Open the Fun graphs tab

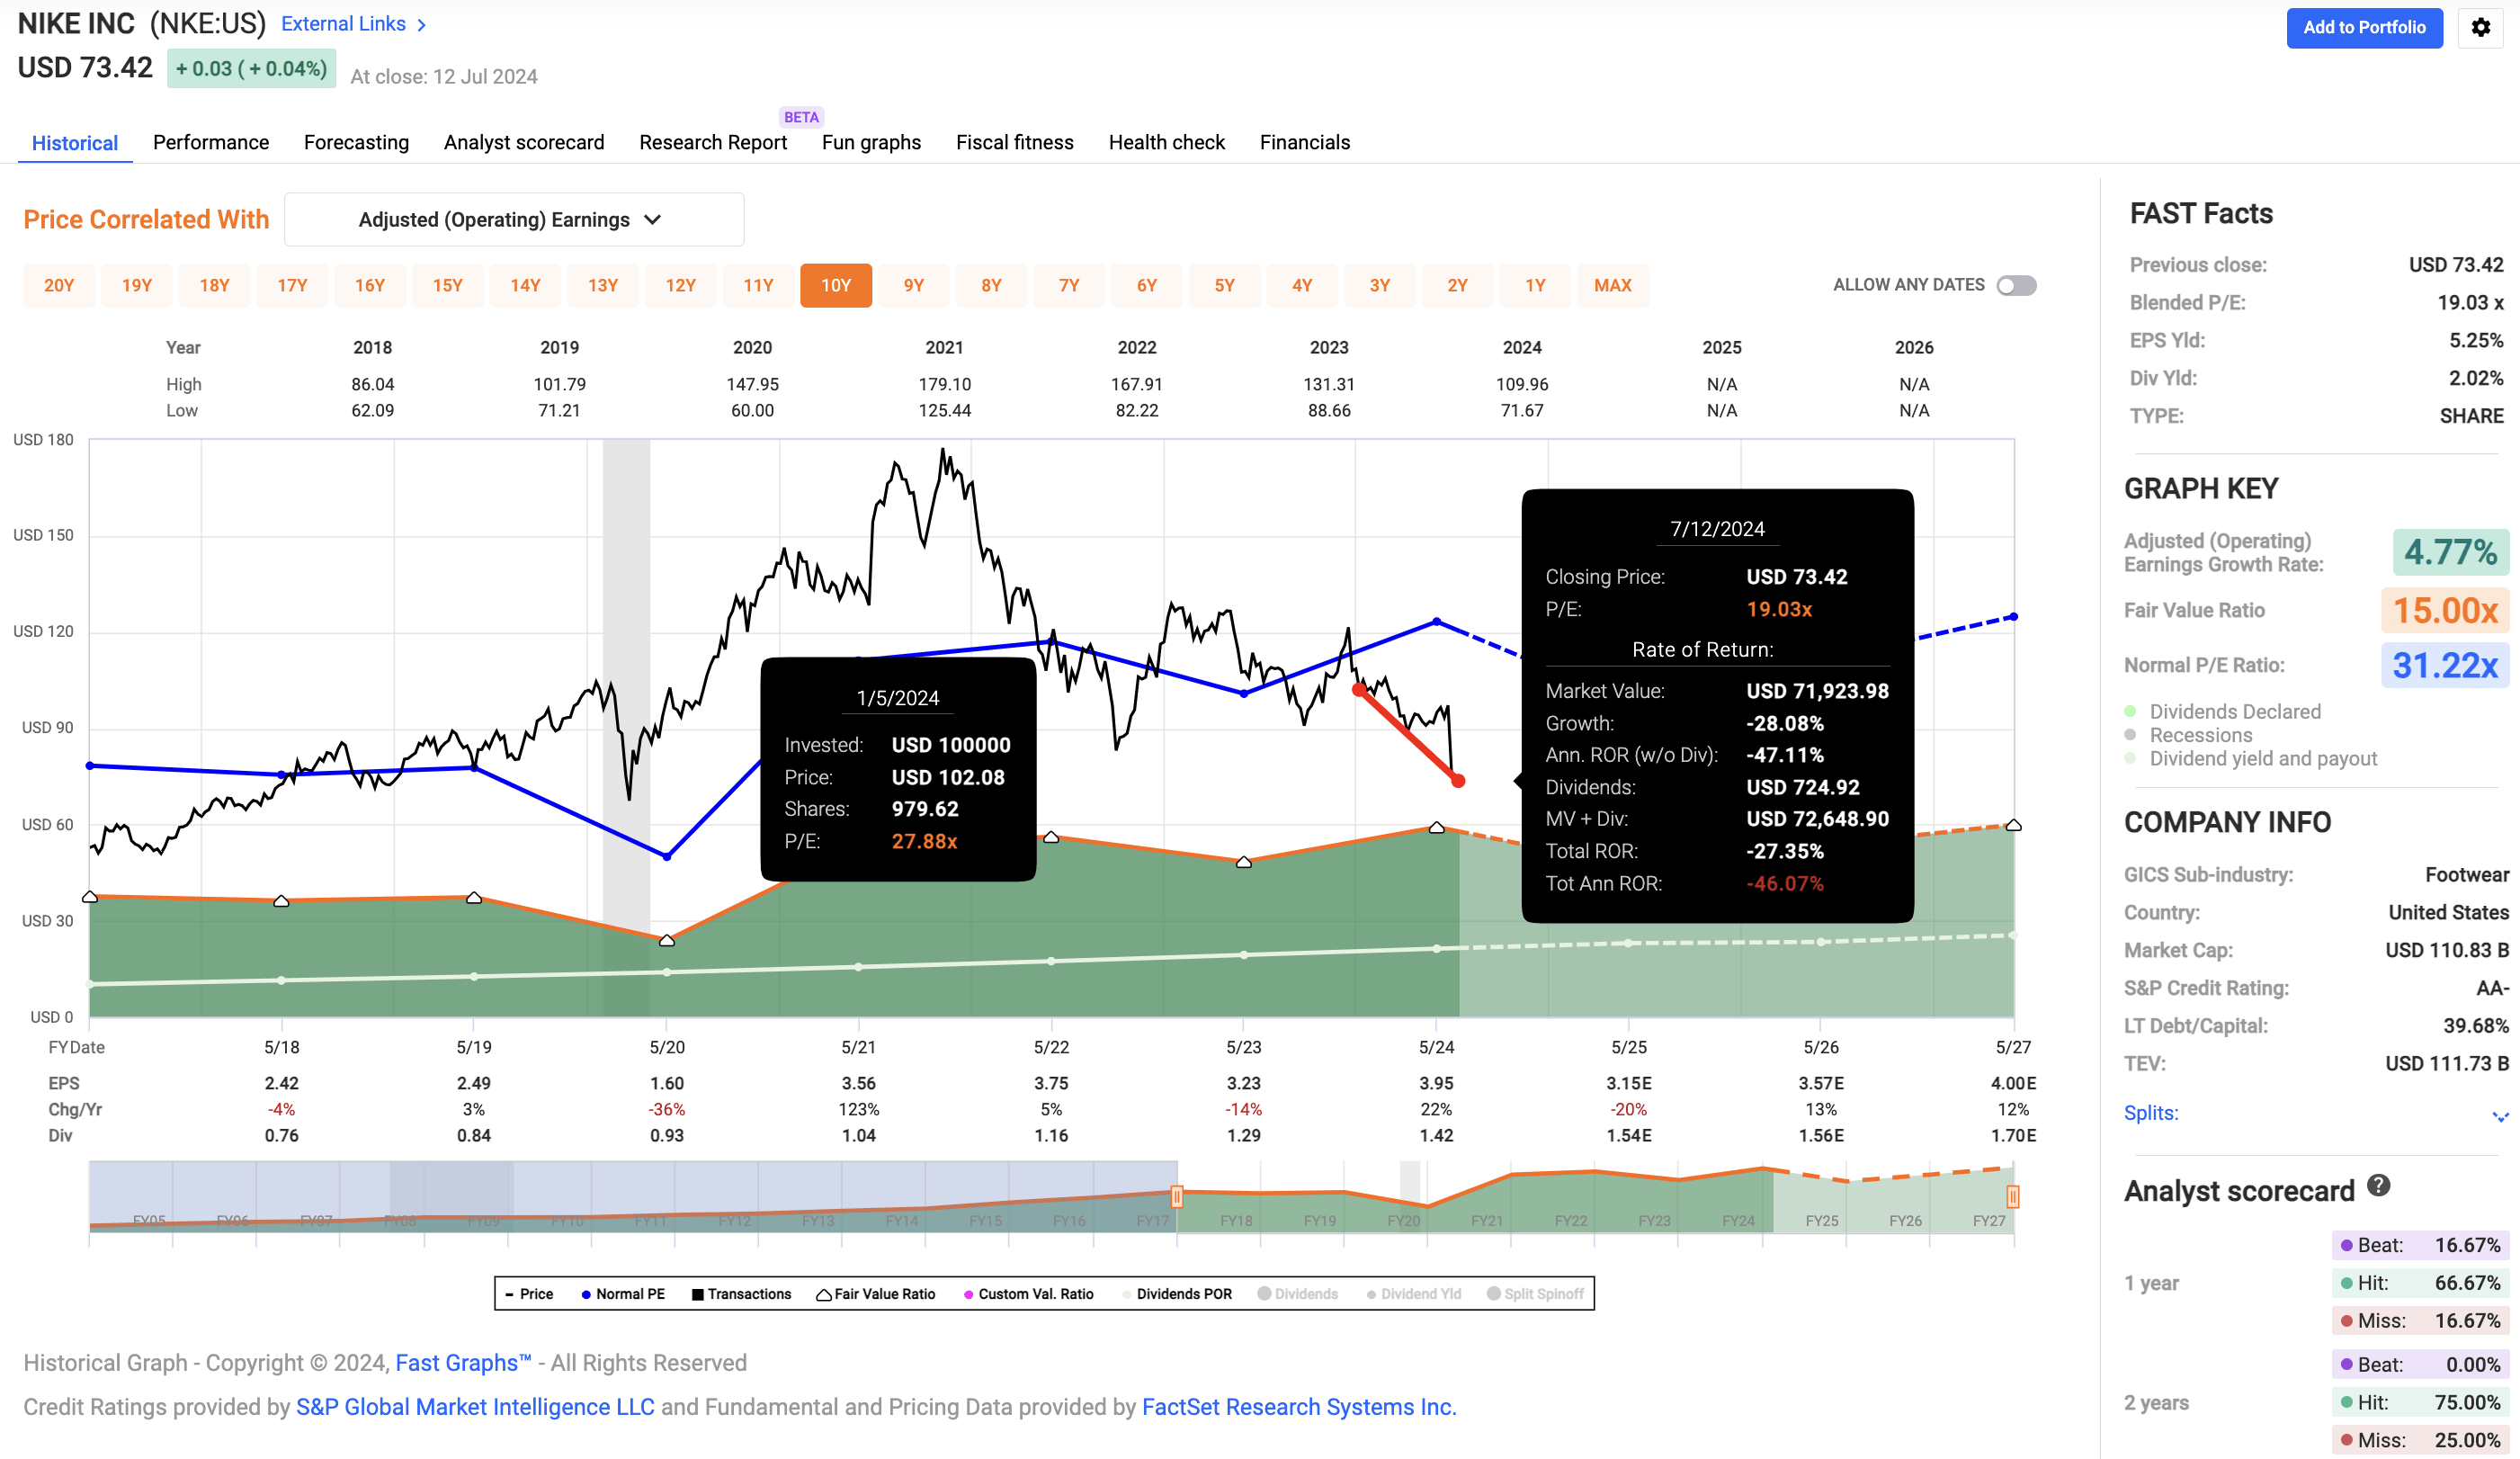[x=871, y=143]
